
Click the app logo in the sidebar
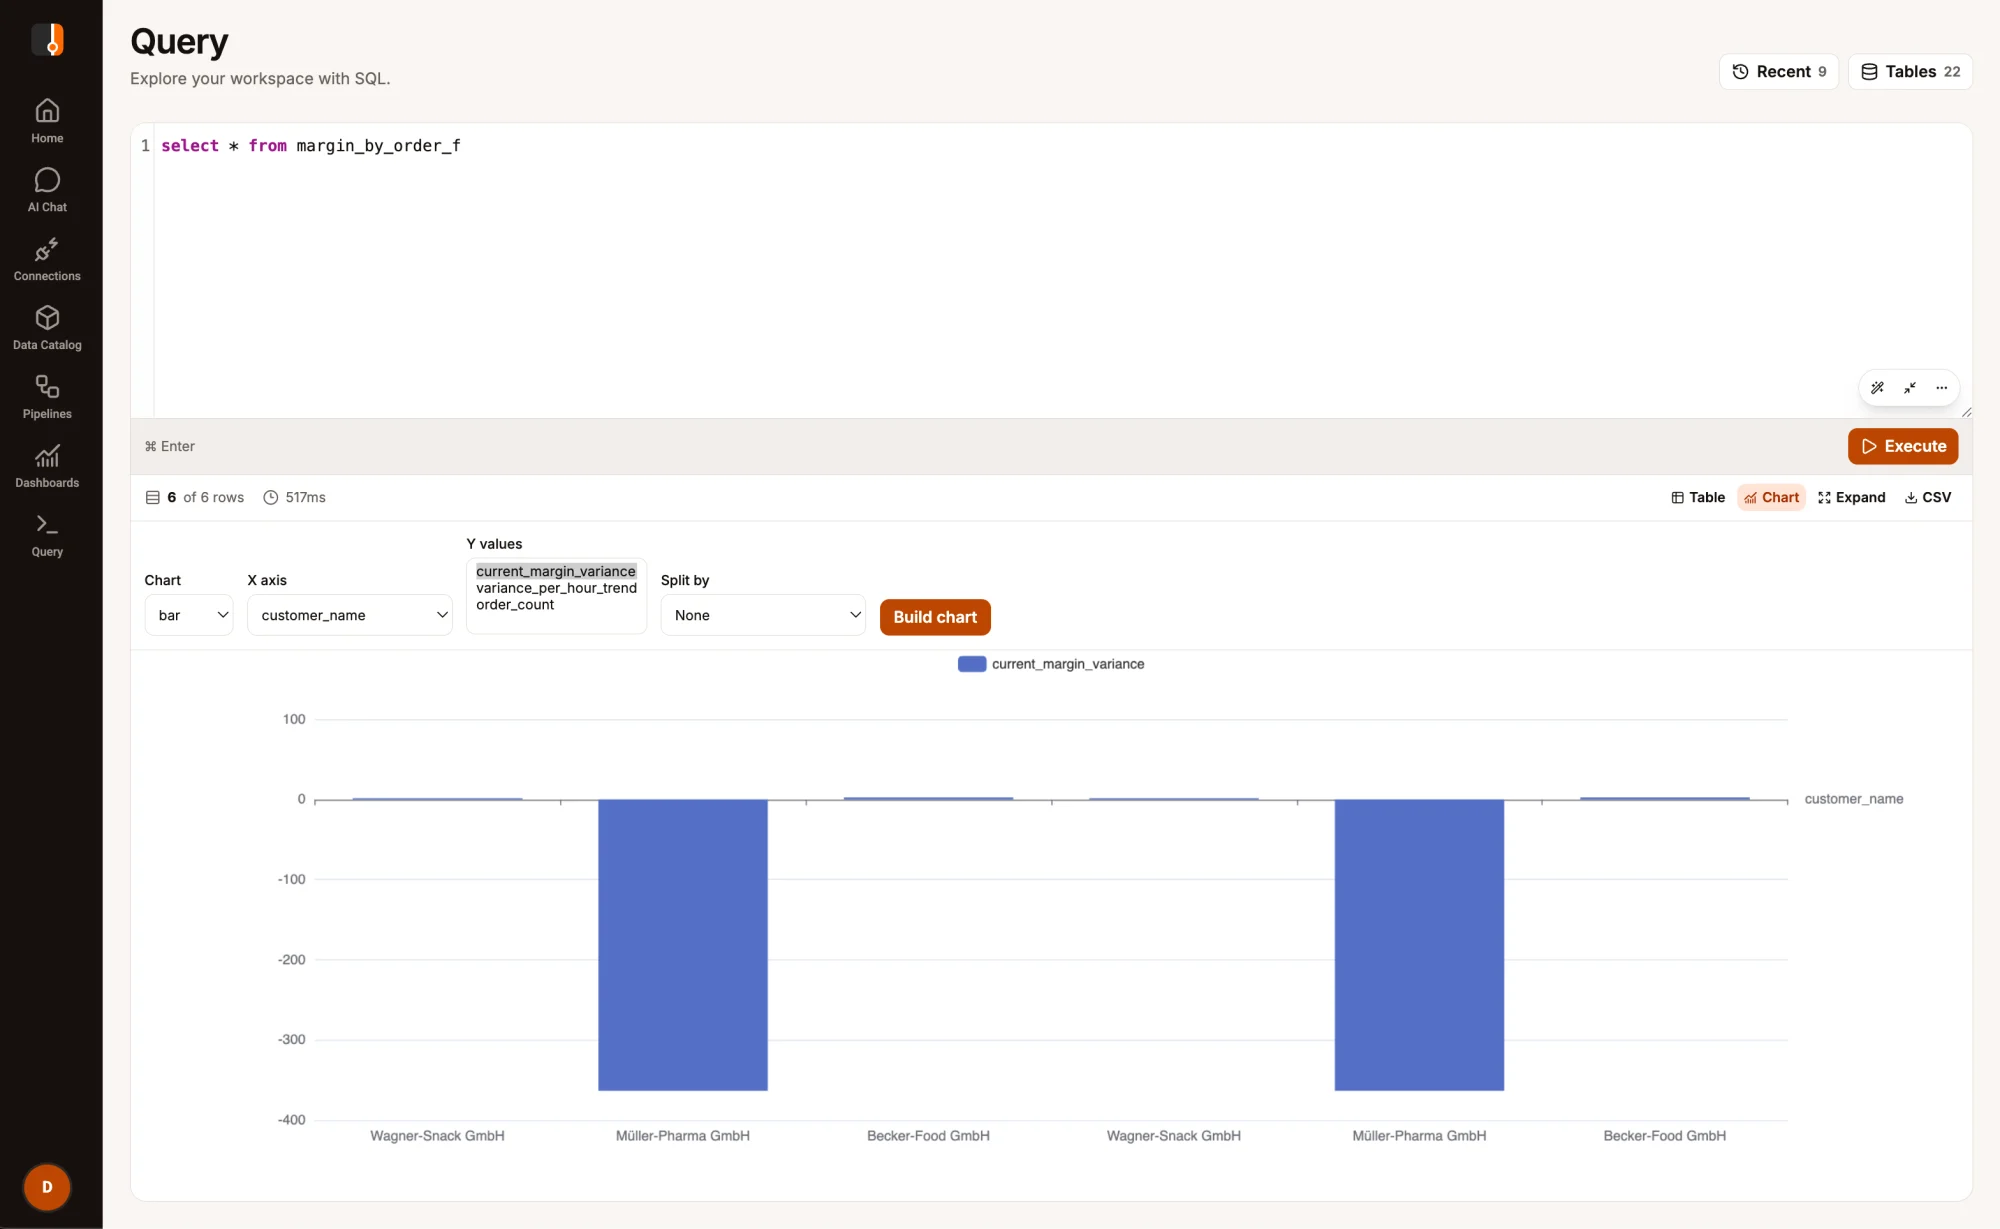pyautogui.click(x=47, y=40)
